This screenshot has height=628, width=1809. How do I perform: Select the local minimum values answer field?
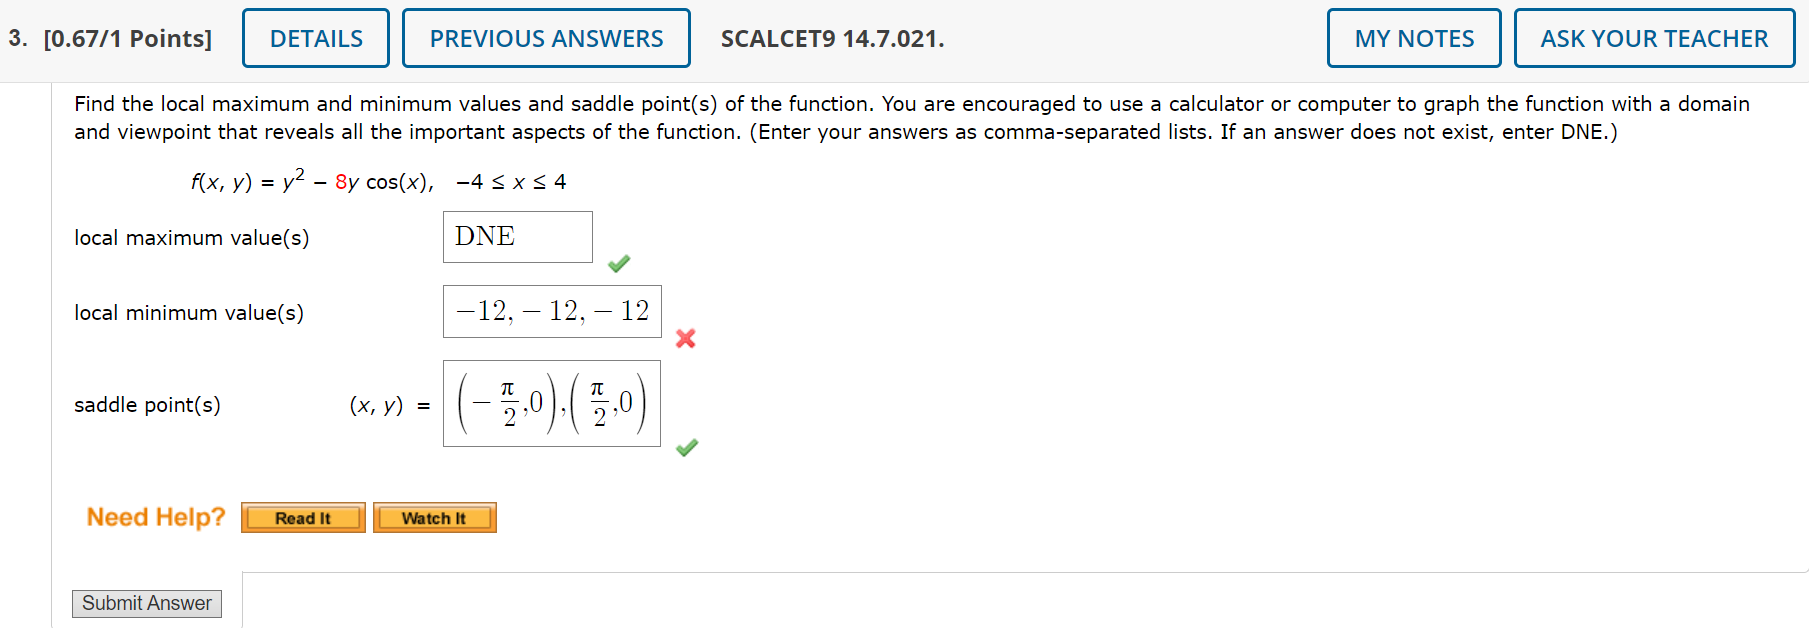551,311
